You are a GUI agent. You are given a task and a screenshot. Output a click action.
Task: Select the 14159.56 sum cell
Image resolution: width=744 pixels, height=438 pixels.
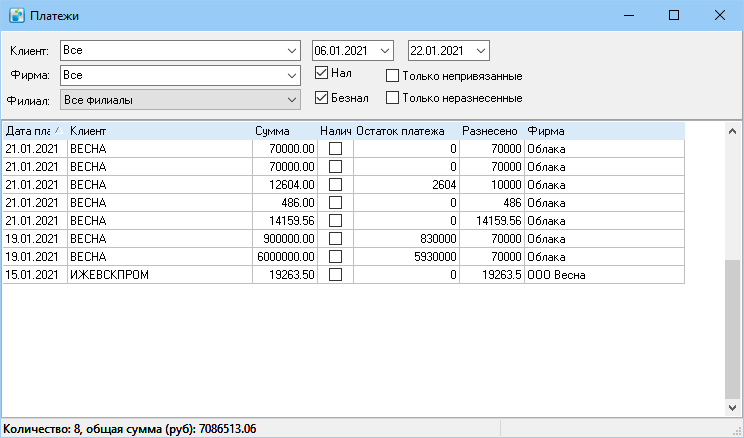point(285,221)
